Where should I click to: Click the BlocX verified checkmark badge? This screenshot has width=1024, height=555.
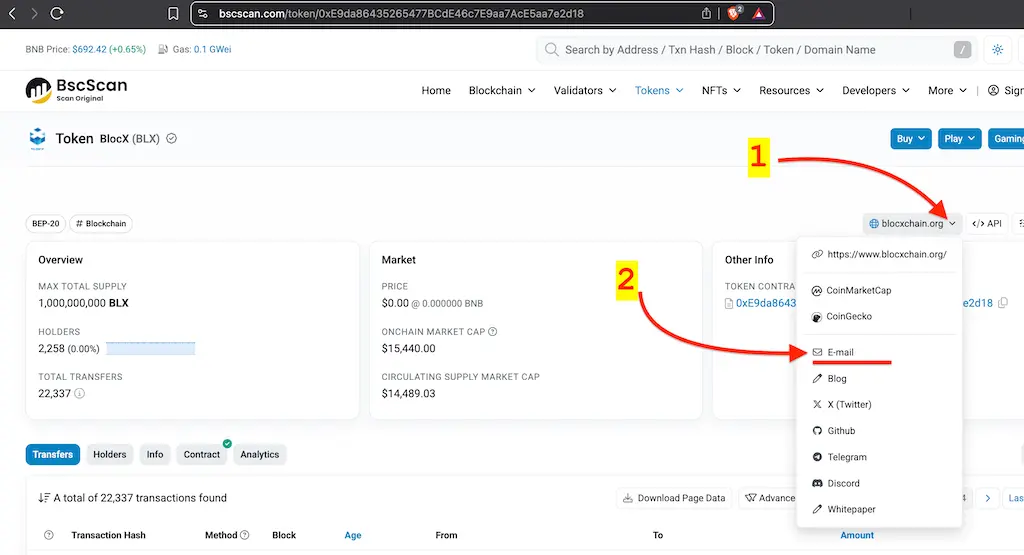171,138
